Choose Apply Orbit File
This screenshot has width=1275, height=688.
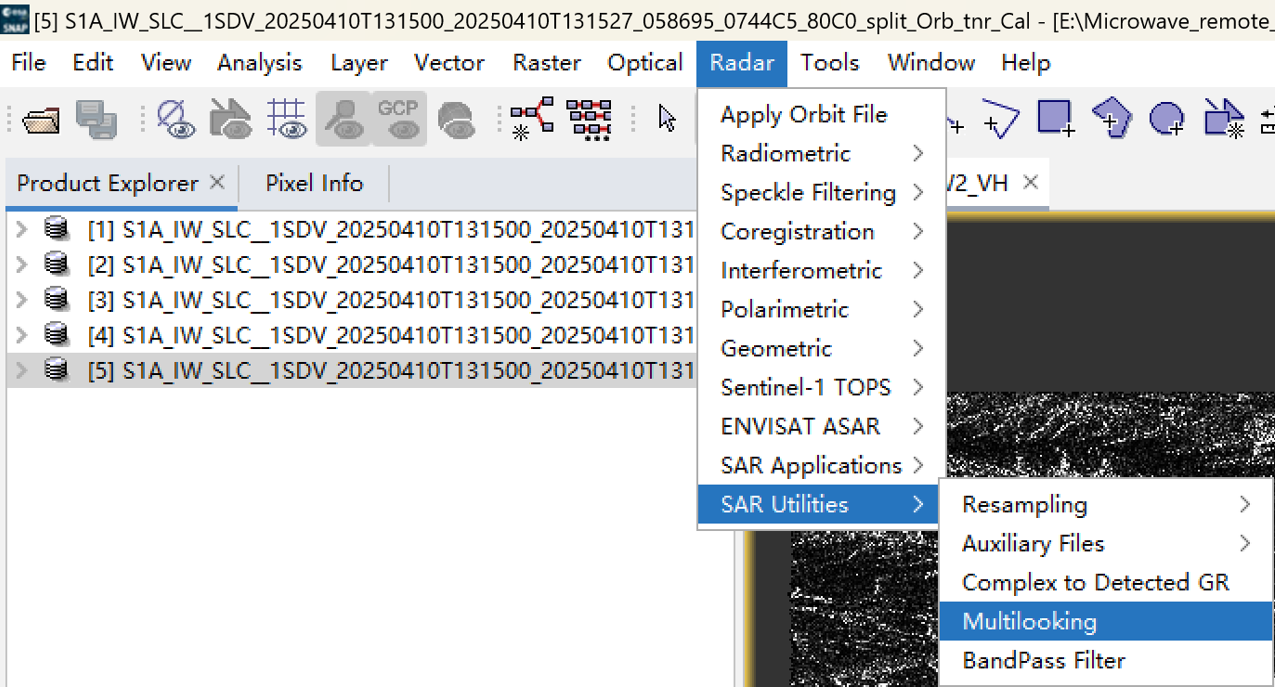(821, 114)
